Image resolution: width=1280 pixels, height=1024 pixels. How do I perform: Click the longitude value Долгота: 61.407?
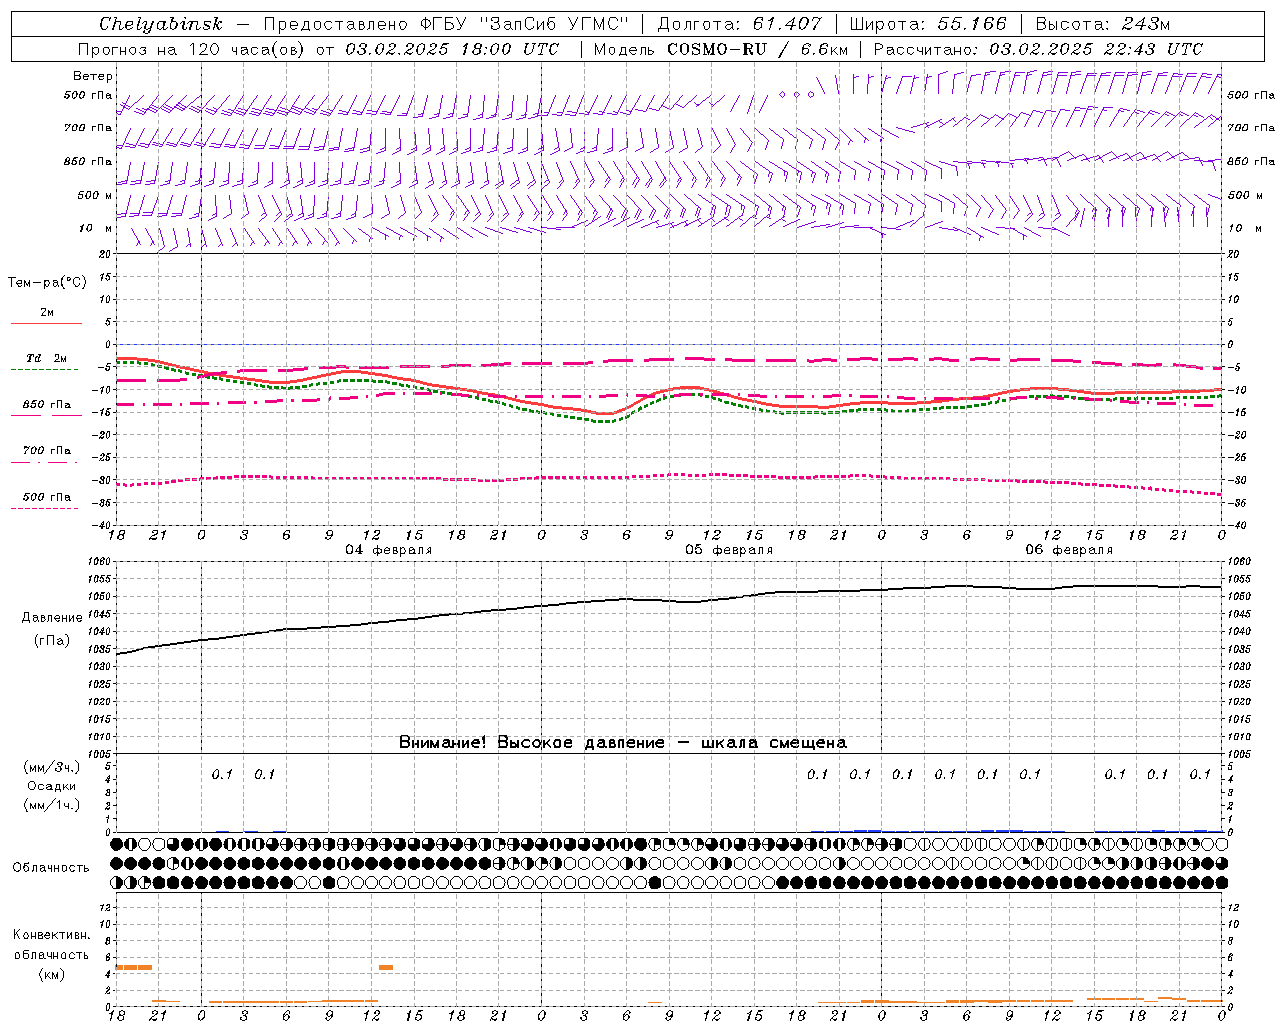739,24
